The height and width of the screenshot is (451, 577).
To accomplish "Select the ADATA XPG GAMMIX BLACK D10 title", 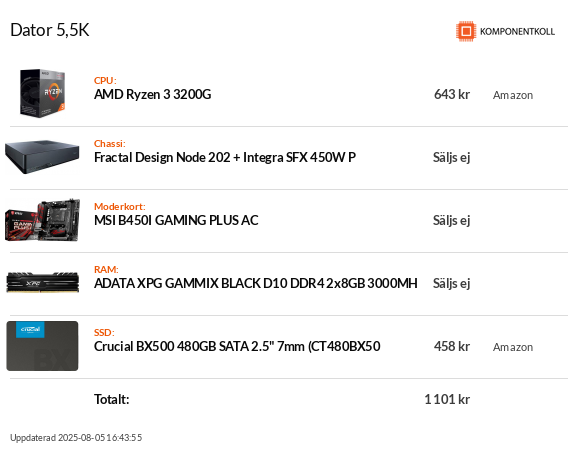I will pos(256,283).
